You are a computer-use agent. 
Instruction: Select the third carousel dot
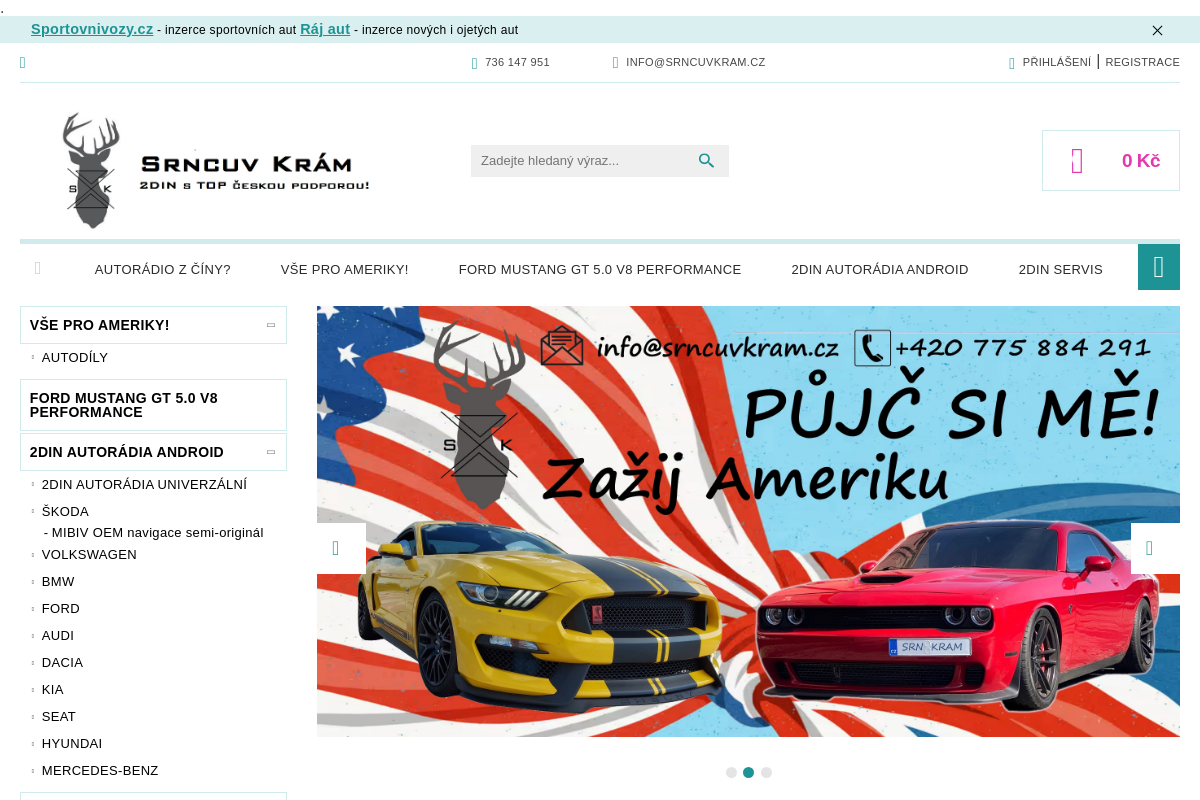[766, 772]
